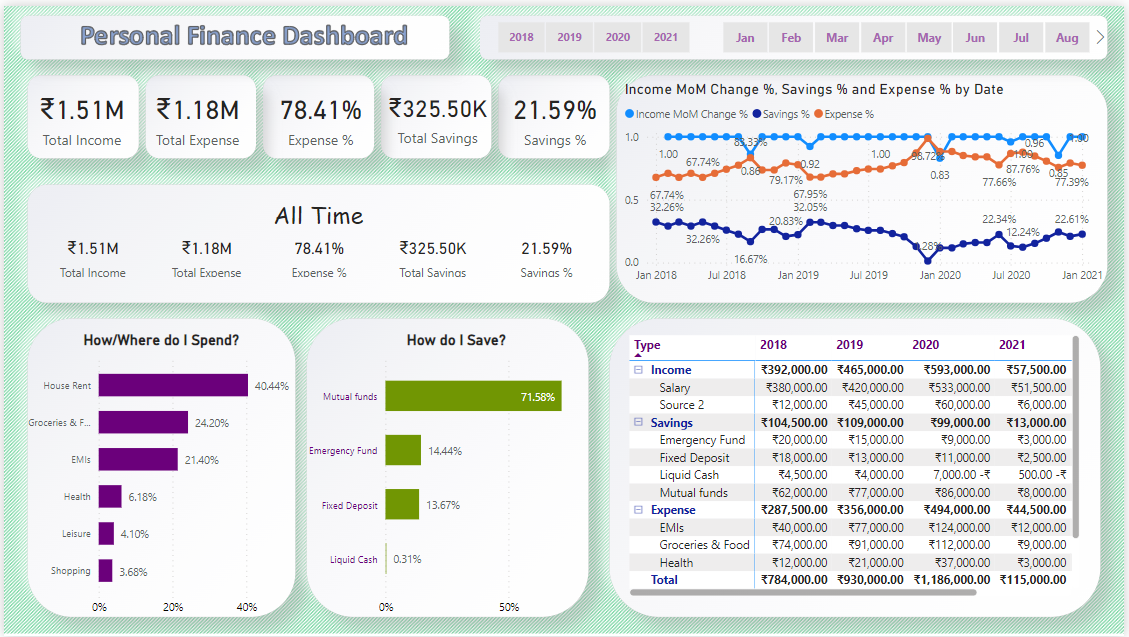Select Feb in the month slicer
Image resolution: width=1129 pixels, height=637 pixels.
point(791,37)
